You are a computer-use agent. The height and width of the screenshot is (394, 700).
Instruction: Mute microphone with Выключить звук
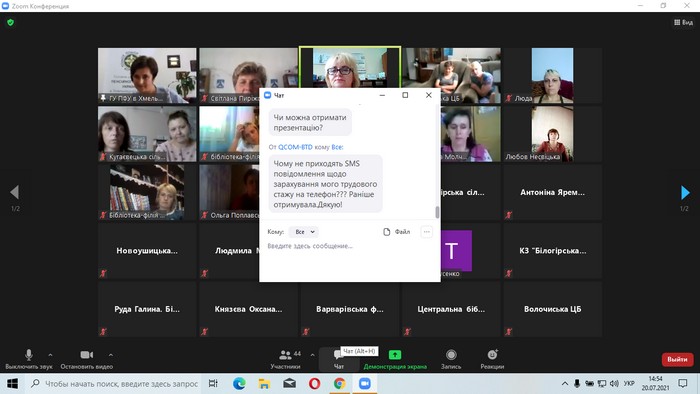(29, 355)
